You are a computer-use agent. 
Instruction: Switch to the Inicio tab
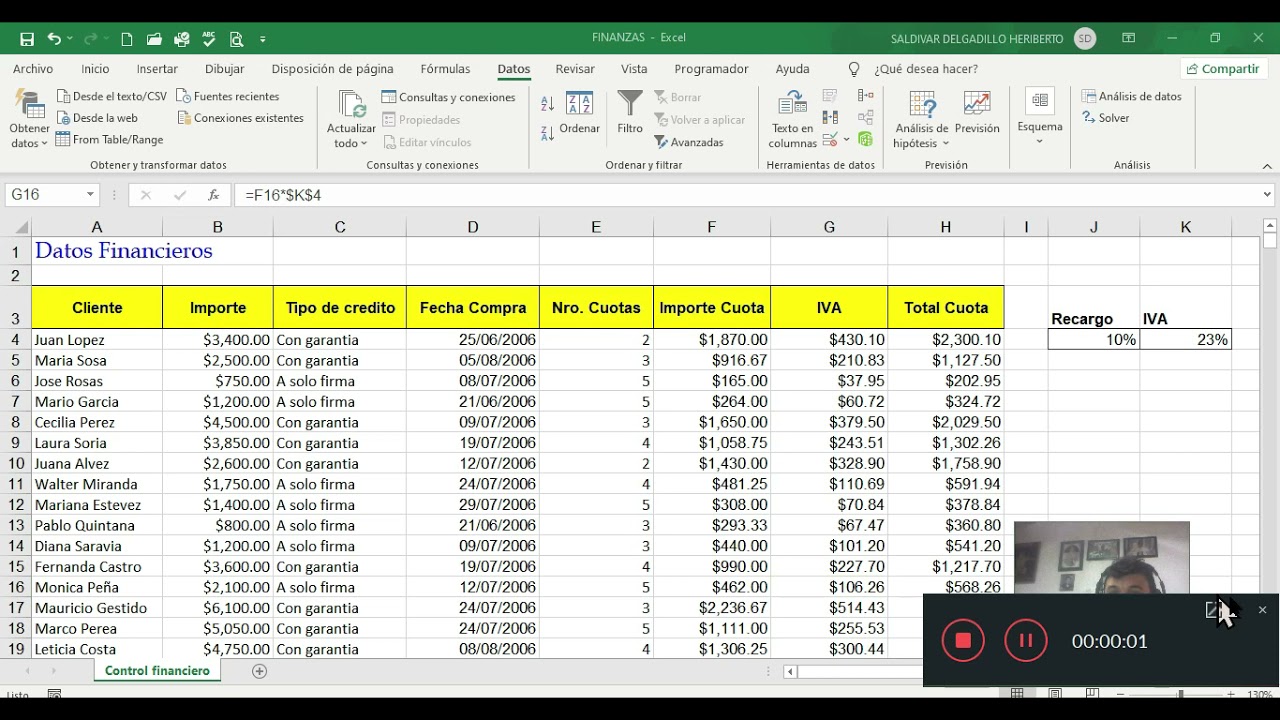pos(95,69)
